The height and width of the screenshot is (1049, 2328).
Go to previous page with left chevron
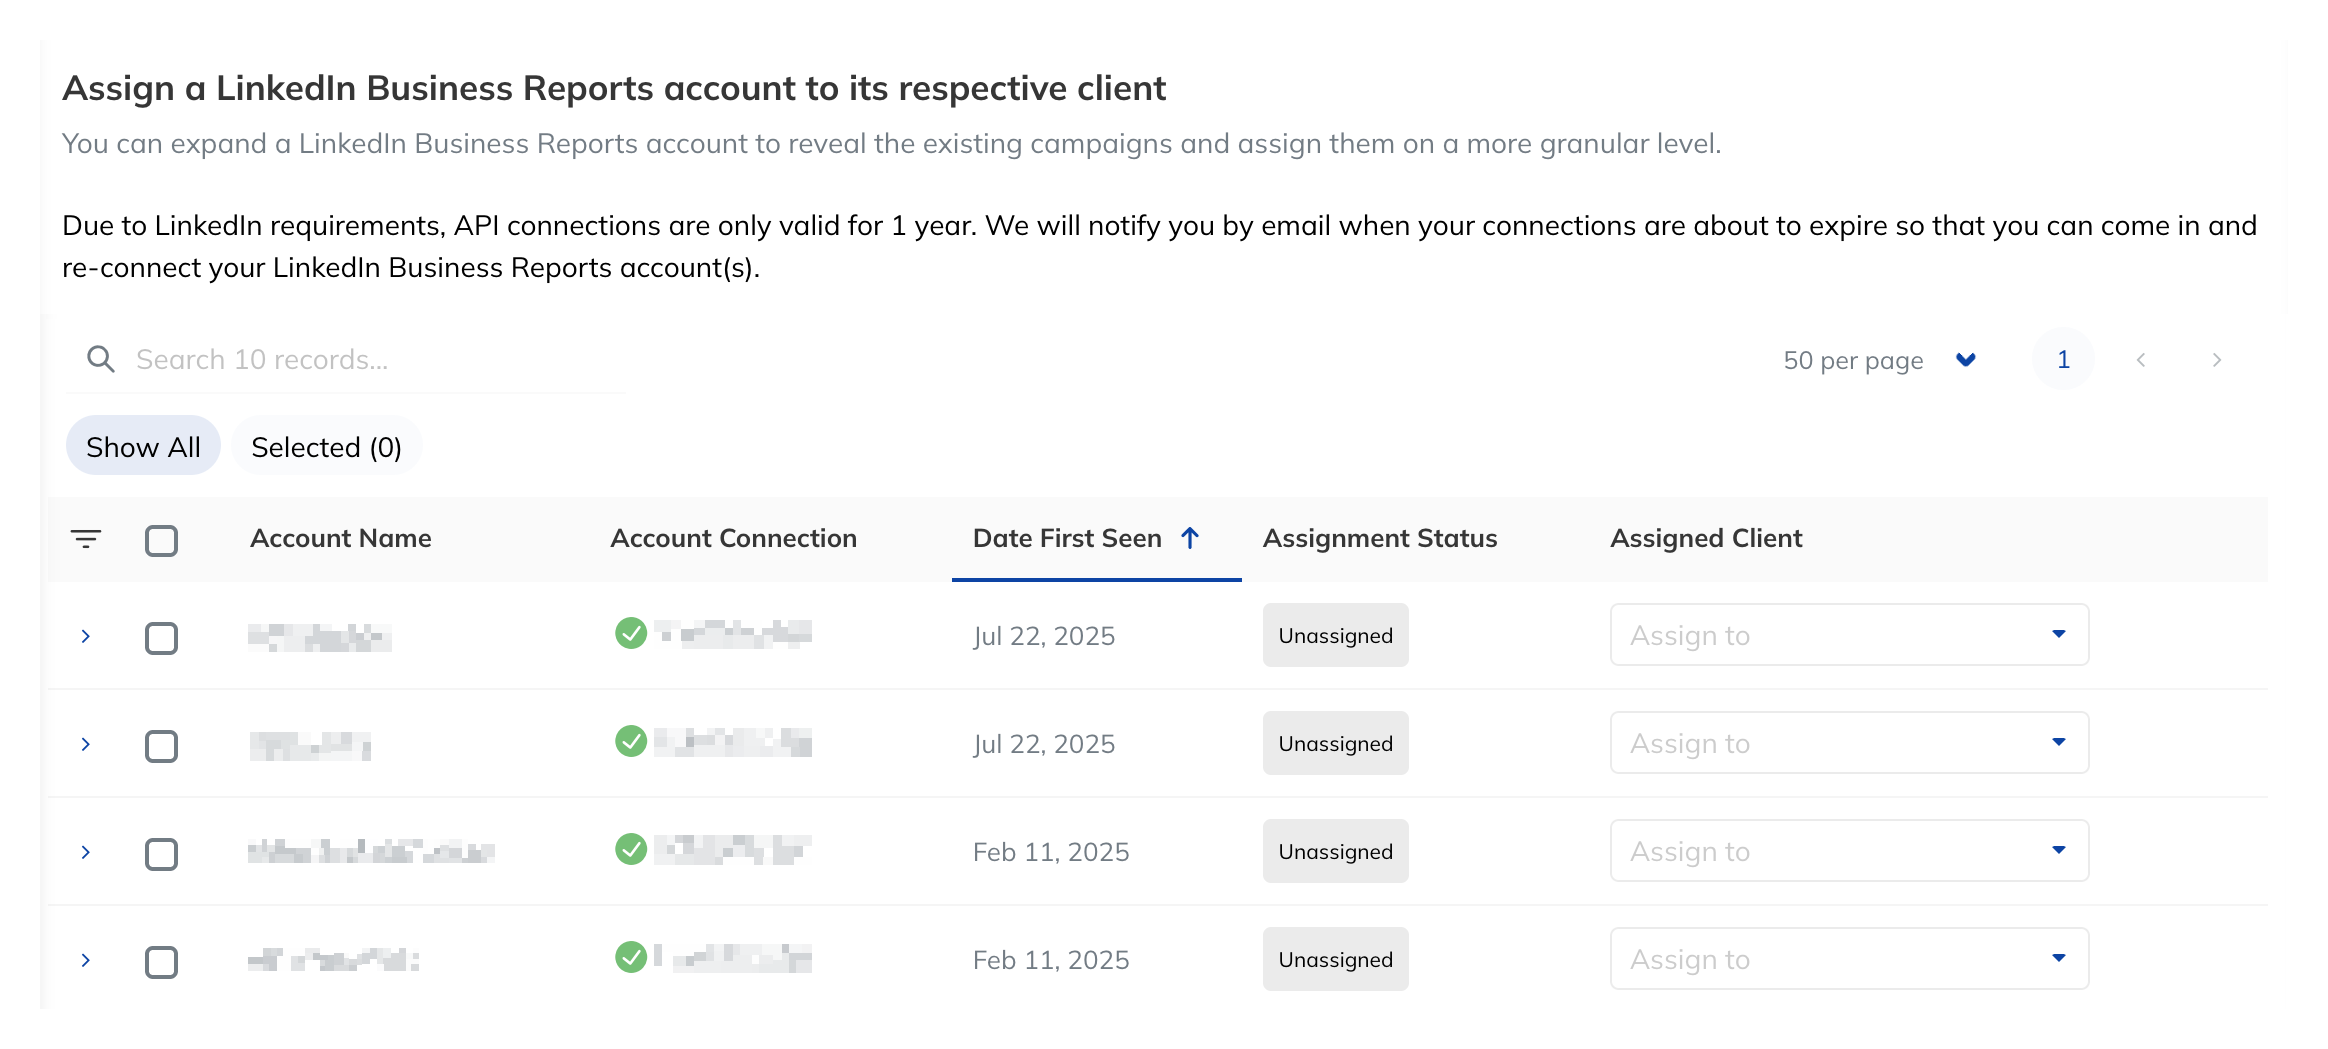coord(2141,360)
